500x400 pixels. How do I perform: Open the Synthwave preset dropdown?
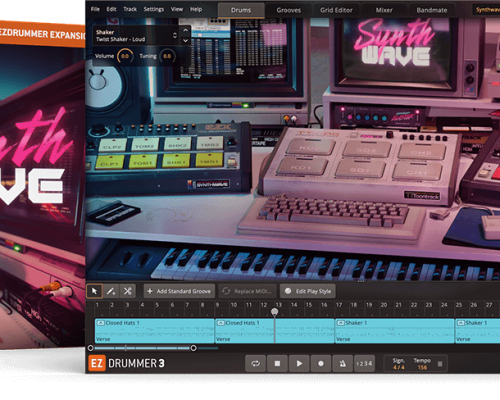487,10
